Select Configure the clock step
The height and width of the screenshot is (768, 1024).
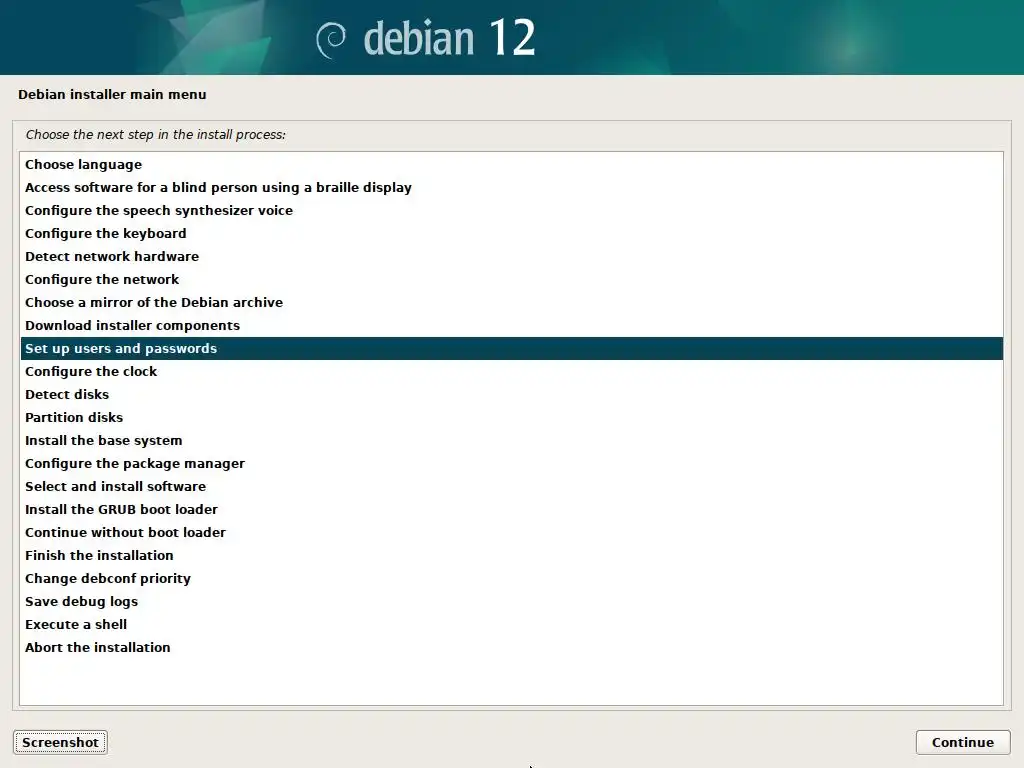[x=511, y=372]
